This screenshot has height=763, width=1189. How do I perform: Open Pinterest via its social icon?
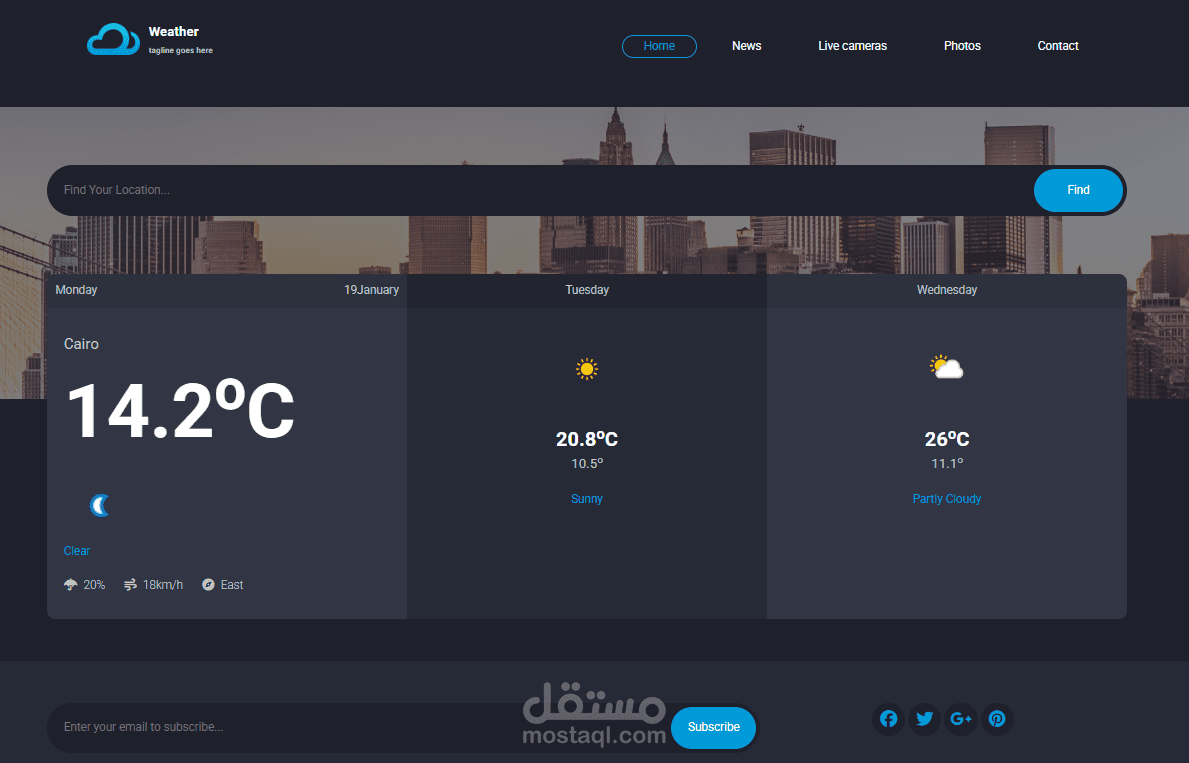click(x=997, y=719)
